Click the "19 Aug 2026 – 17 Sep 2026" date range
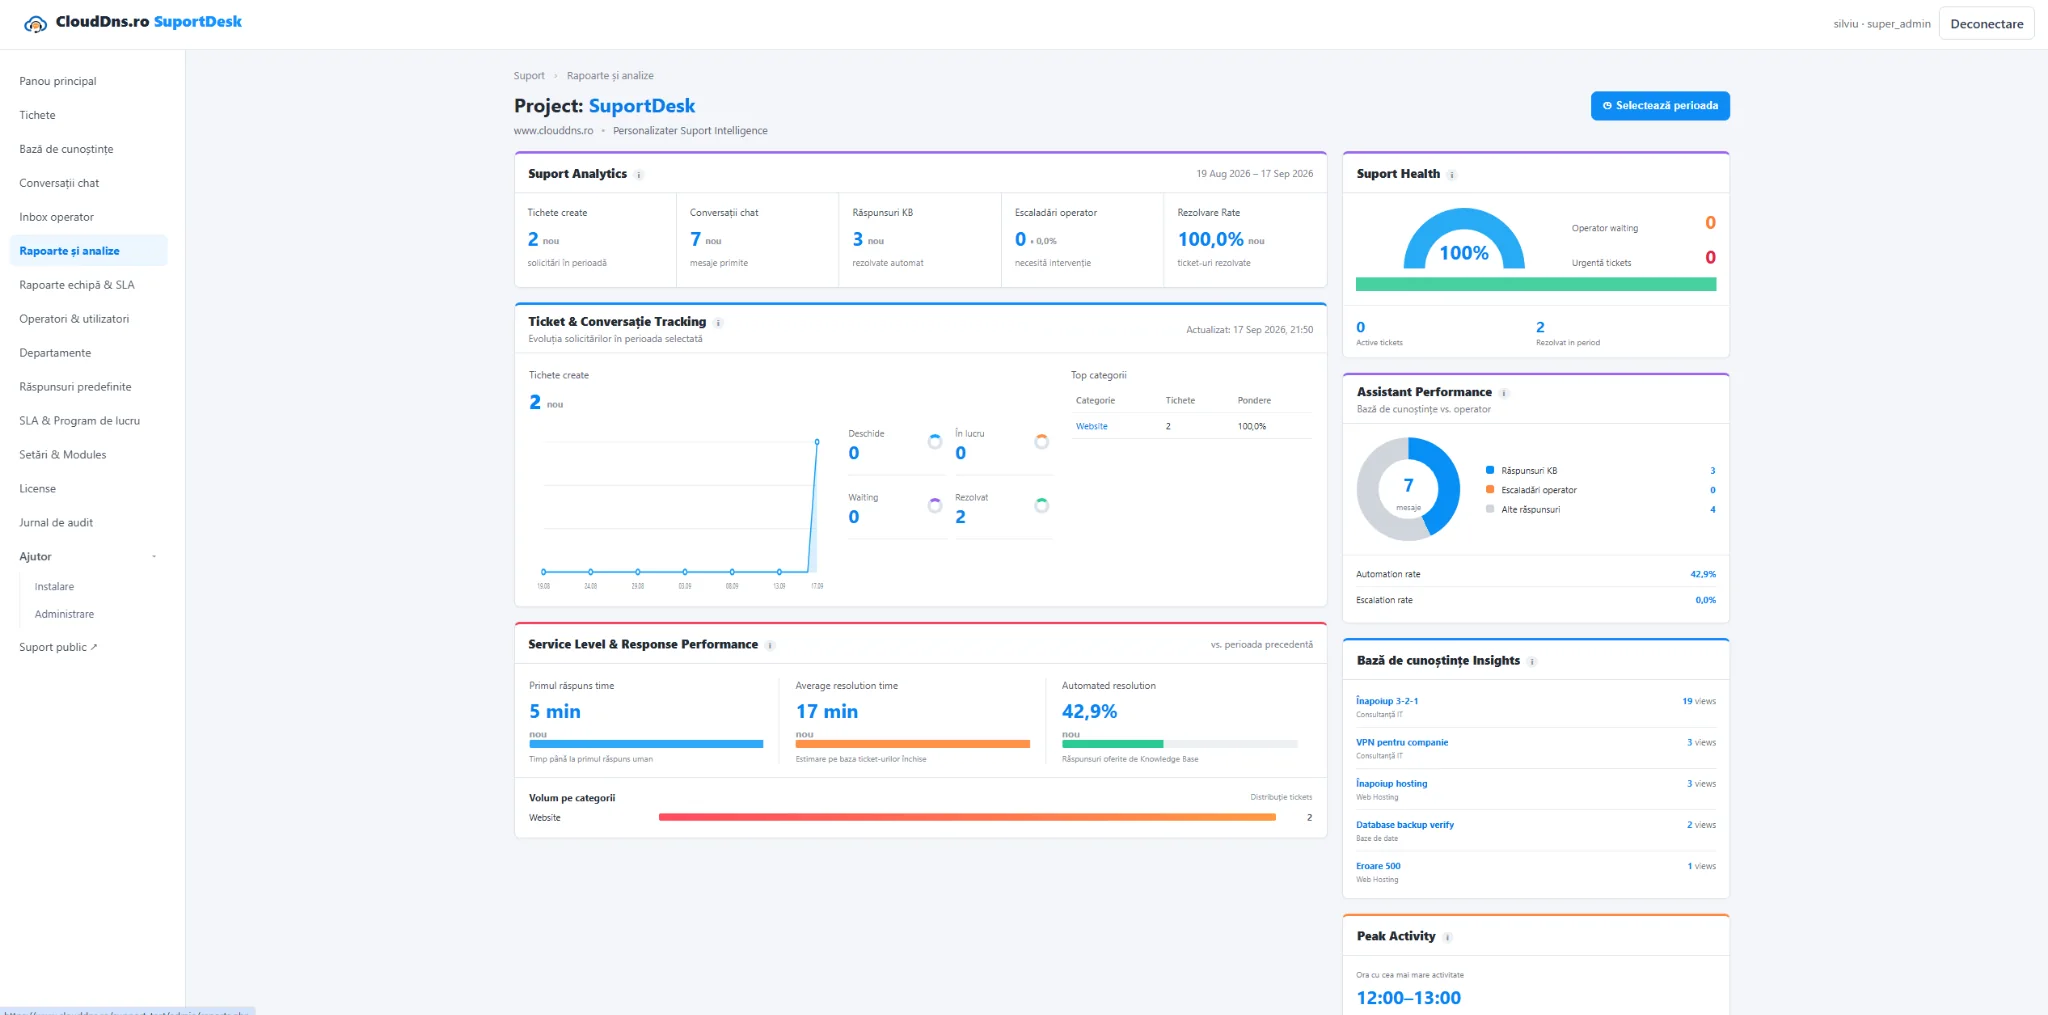The width and height of the screenshot is (2048, 1015). (1255, 174)
